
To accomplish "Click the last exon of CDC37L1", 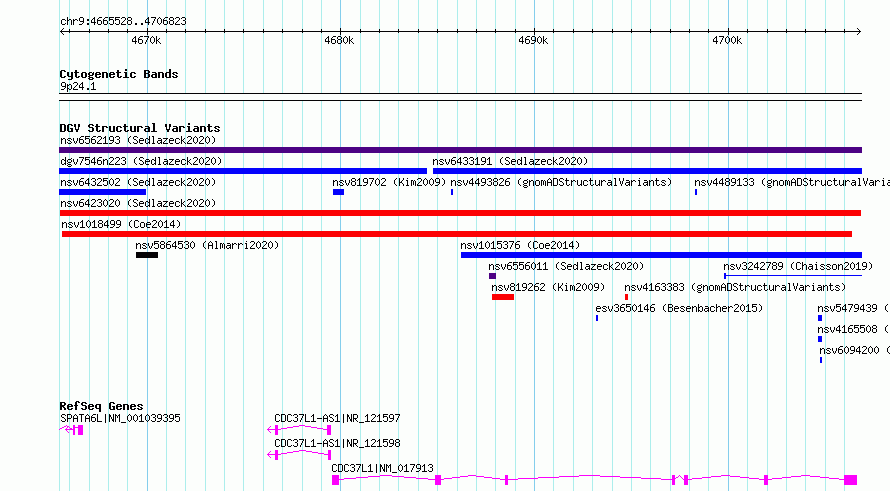I will pos(850,480).
